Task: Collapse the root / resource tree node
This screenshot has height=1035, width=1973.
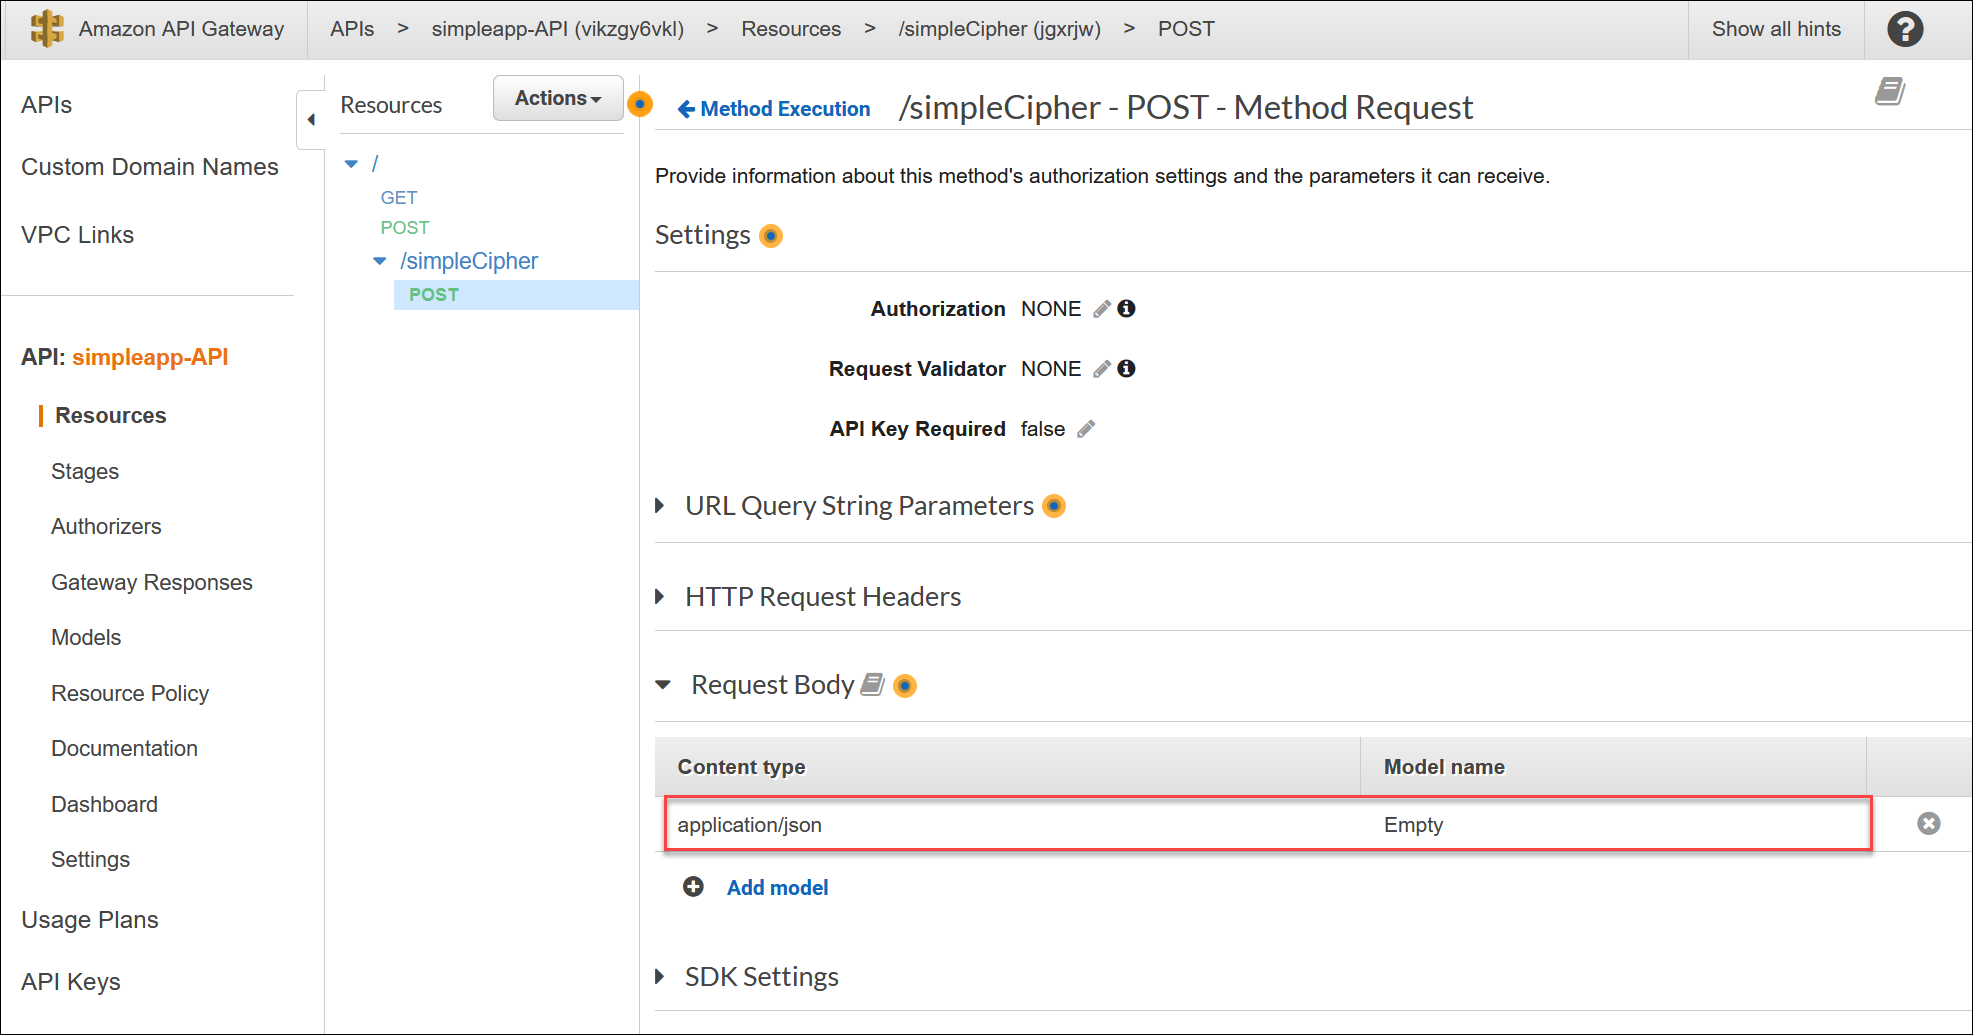Action: 351,164
